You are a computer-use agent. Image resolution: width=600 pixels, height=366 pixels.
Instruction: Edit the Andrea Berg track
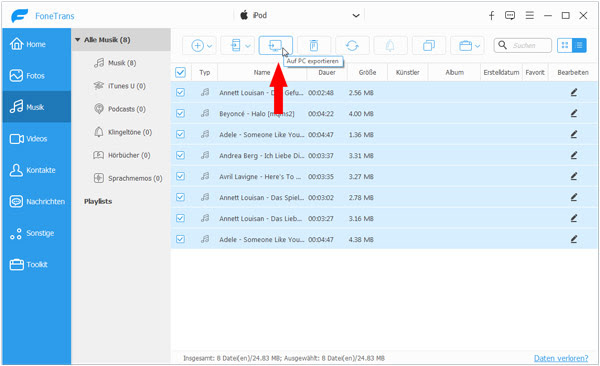coord(574,155)
